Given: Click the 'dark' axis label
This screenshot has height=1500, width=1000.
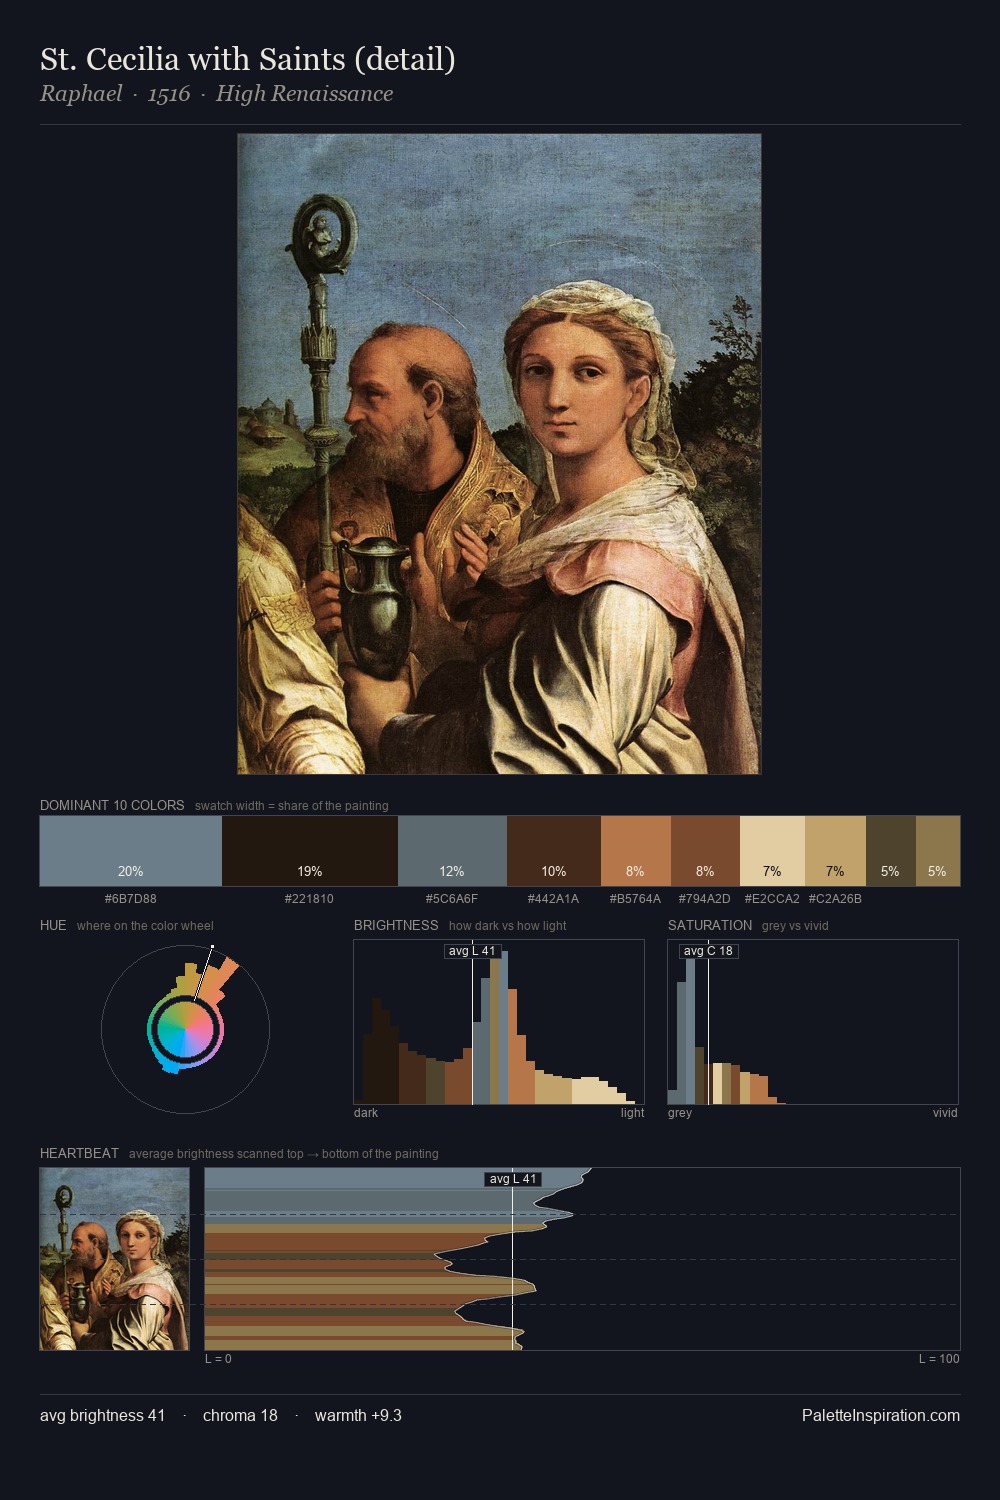Looking at the screenshot, I should (x=366, y=1112).
